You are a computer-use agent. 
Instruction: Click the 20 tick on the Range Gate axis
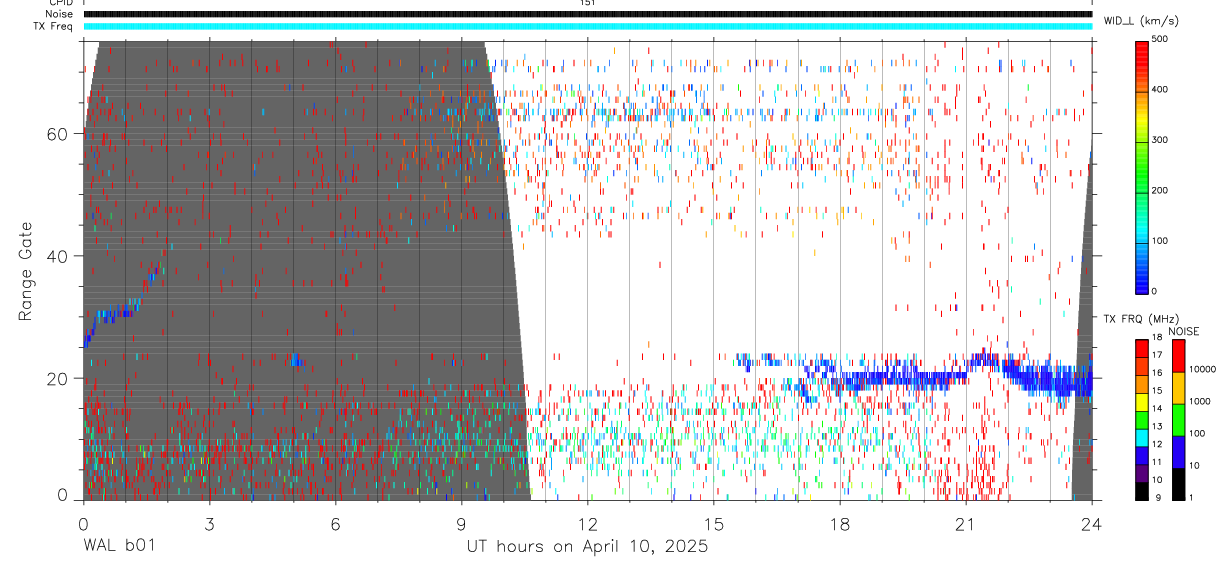(58, 378)
